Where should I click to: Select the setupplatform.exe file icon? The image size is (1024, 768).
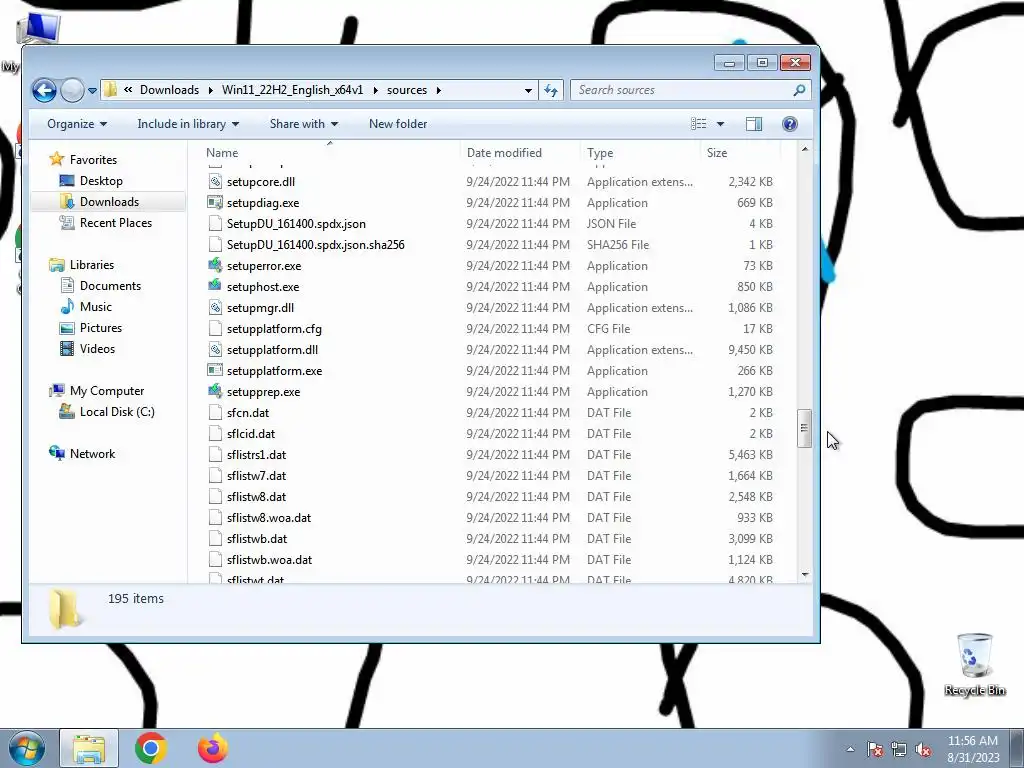[215, 370]
